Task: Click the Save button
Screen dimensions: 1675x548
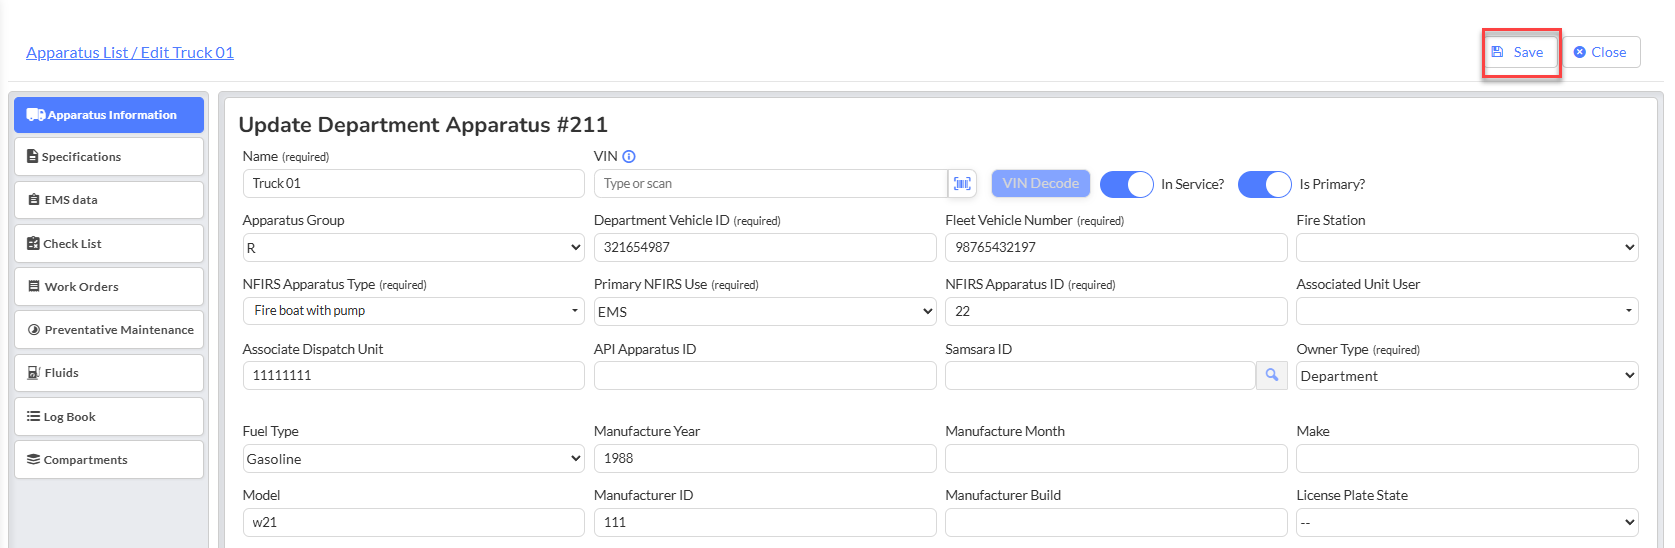Action: click(x=1520, y=52)
